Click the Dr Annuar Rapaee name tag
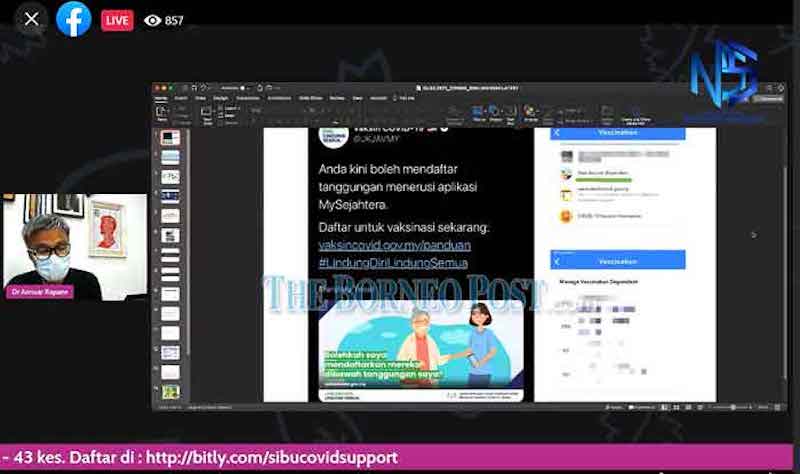 pos(35,292)
